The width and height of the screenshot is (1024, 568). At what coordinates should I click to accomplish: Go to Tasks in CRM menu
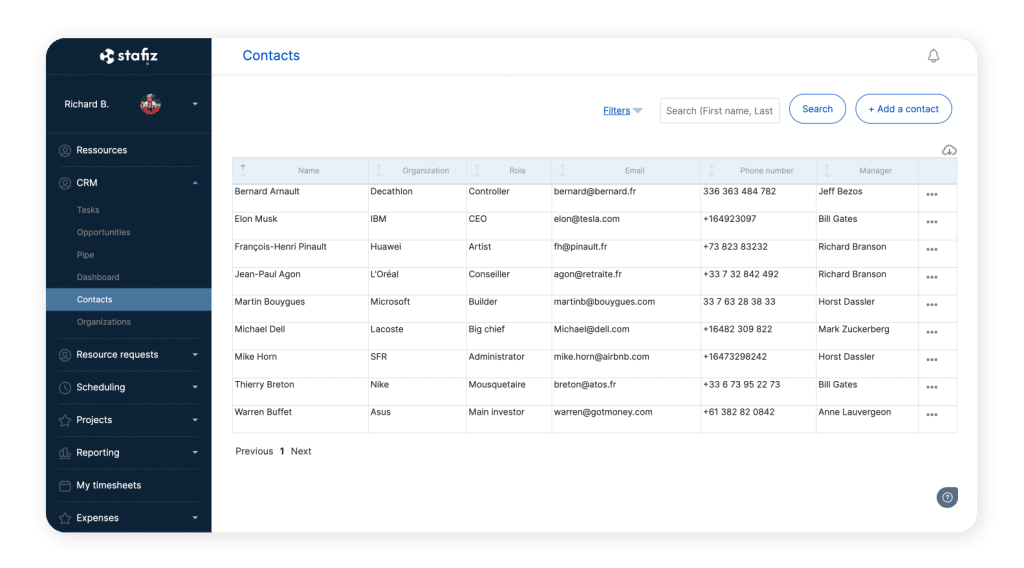point(88,210)
